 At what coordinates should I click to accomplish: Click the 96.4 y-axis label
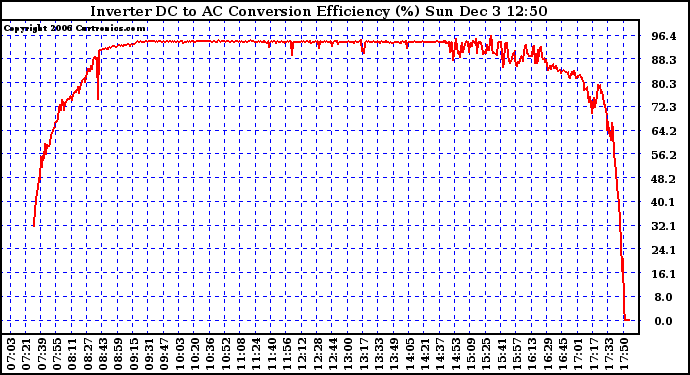click(664, 36)
